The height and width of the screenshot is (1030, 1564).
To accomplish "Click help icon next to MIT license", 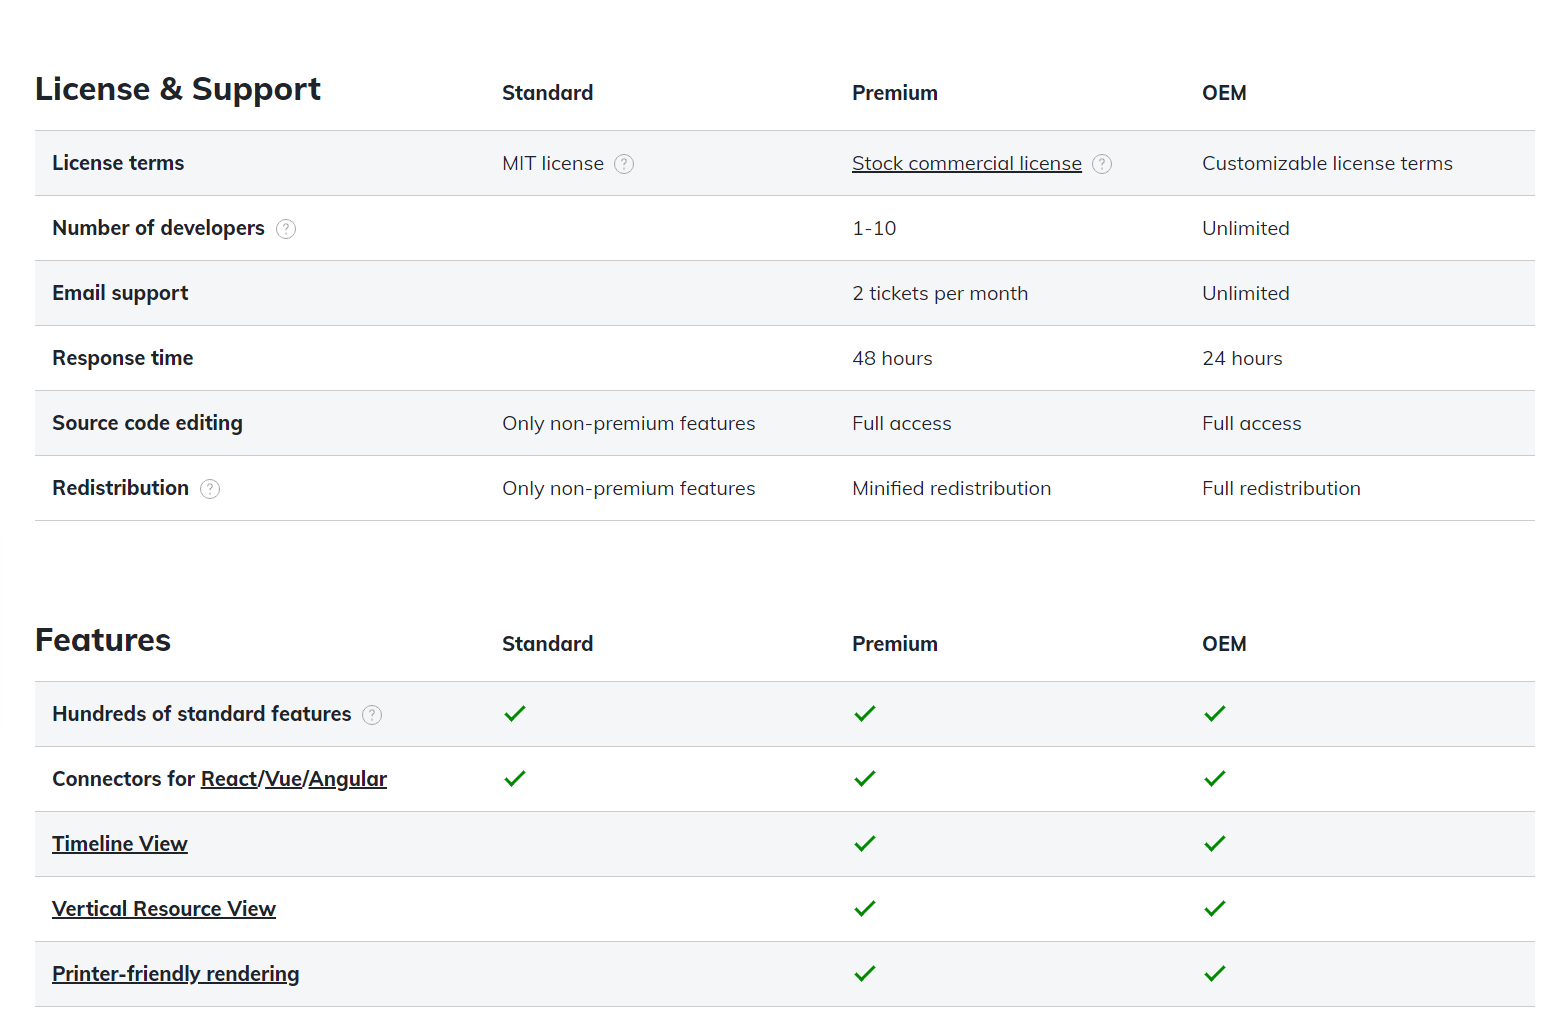I will 624,164.
